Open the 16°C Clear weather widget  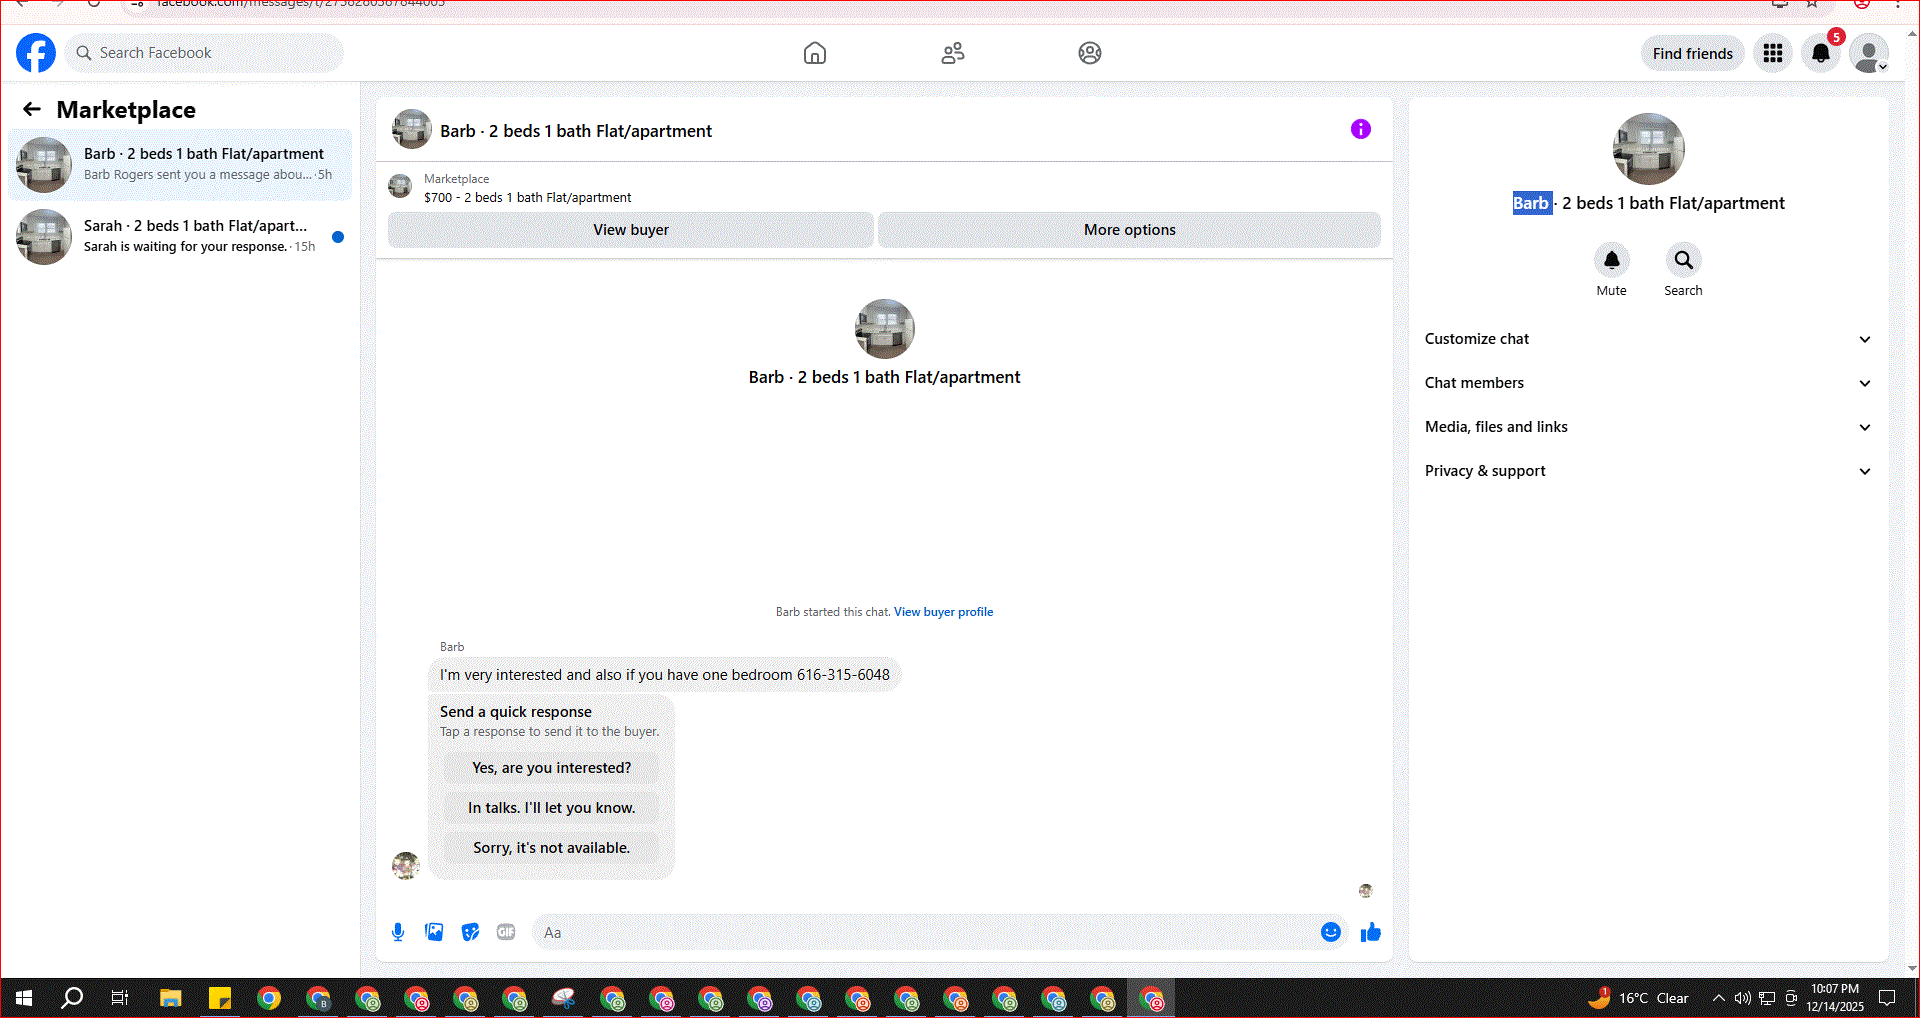1639,998
